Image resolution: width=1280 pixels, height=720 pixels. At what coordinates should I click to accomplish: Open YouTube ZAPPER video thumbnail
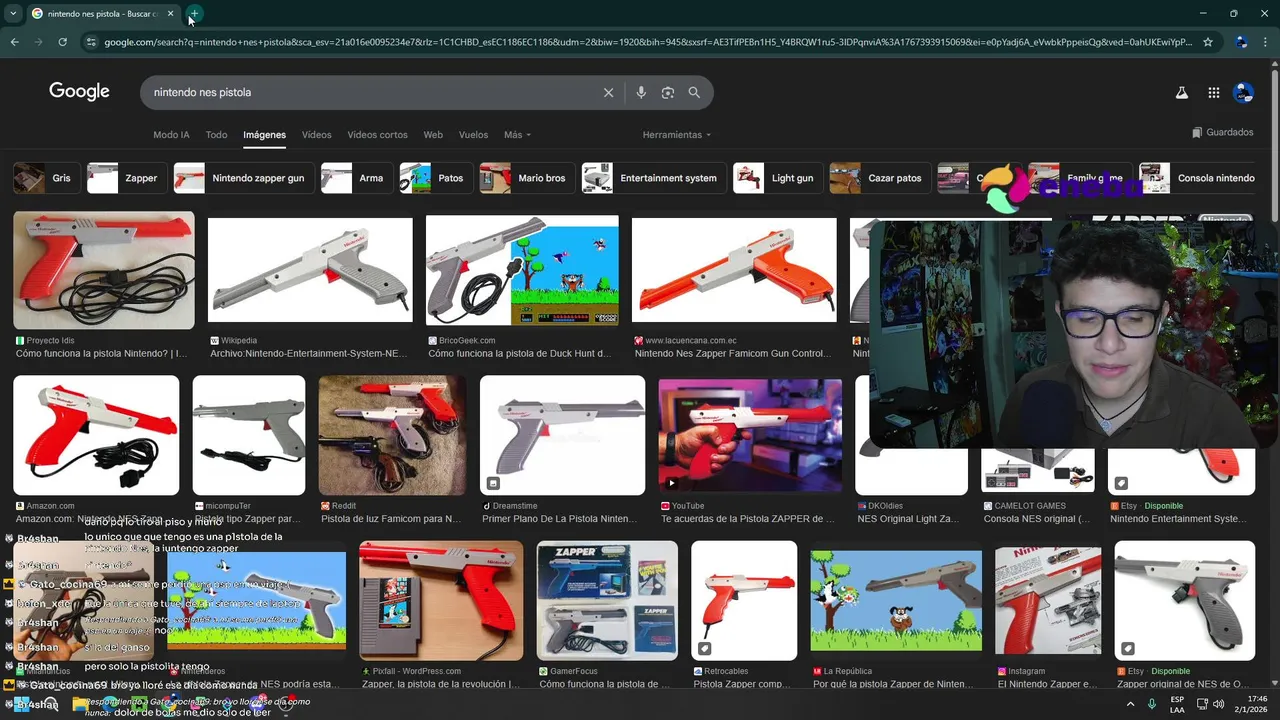750,435
